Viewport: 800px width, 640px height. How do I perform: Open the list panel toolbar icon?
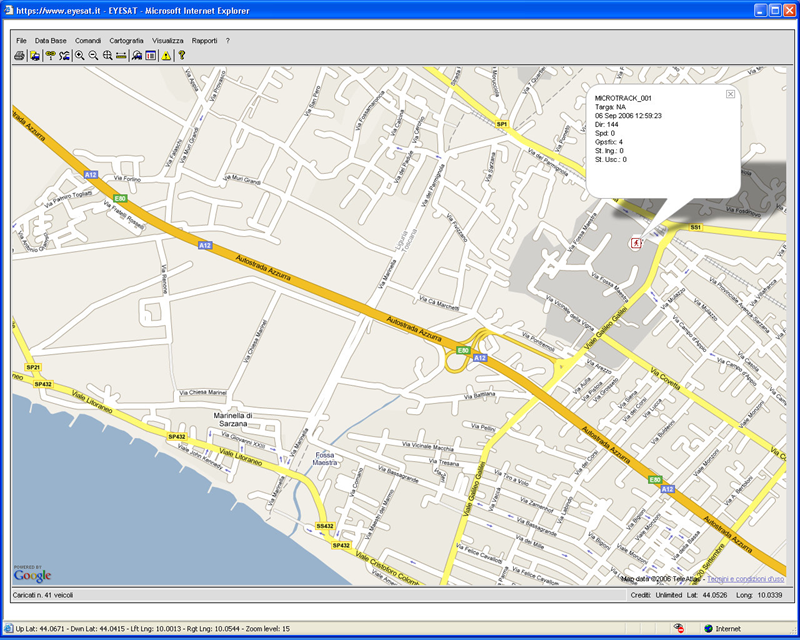pyautogui.click(x=151, y=56)
